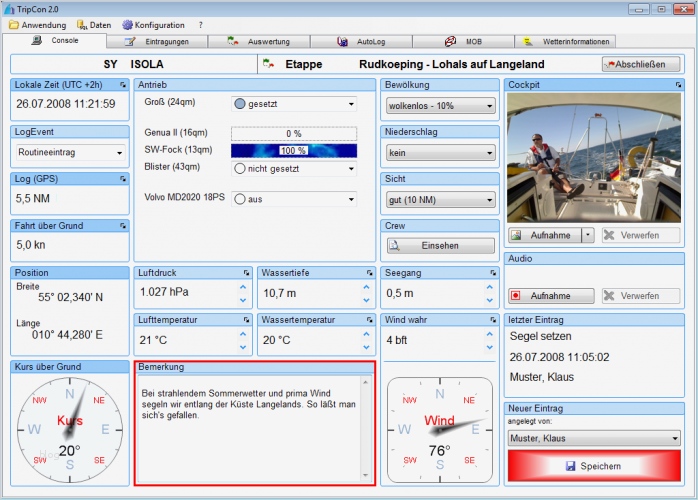
Task: Click the Wassertiefe panel corner icon
Action: [370, 272]
